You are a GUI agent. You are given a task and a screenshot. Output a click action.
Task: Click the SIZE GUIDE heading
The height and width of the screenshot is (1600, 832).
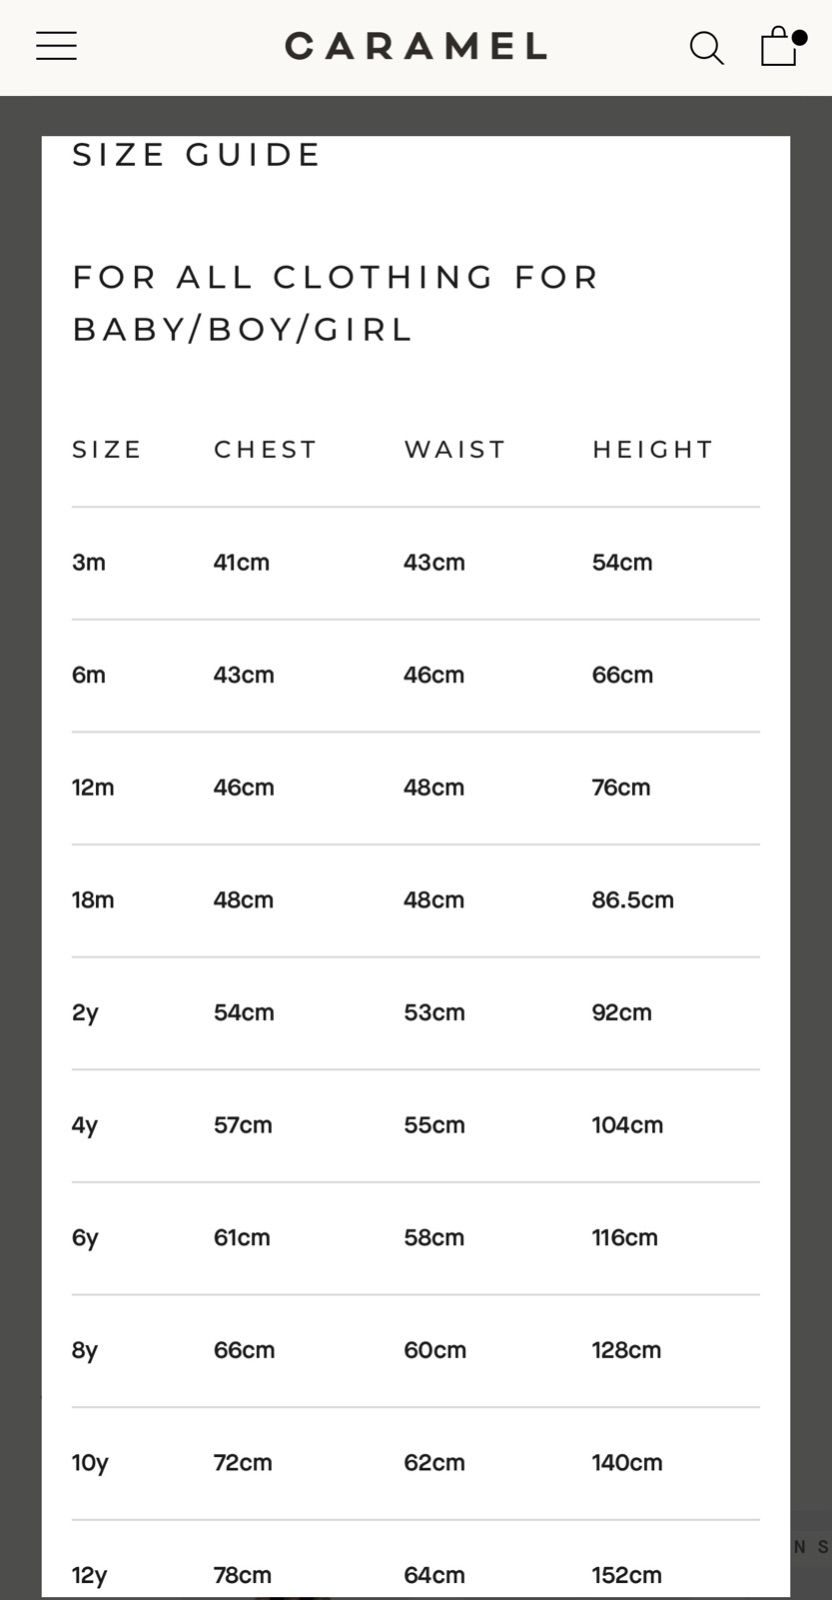pyautogui.click(x=197, y=155)
